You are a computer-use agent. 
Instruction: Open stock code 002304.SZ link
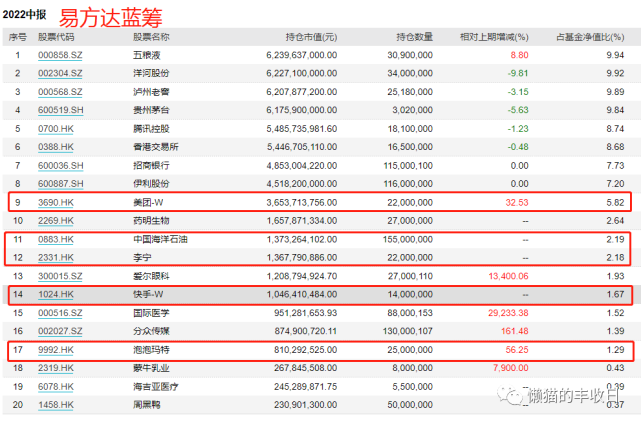61,74
